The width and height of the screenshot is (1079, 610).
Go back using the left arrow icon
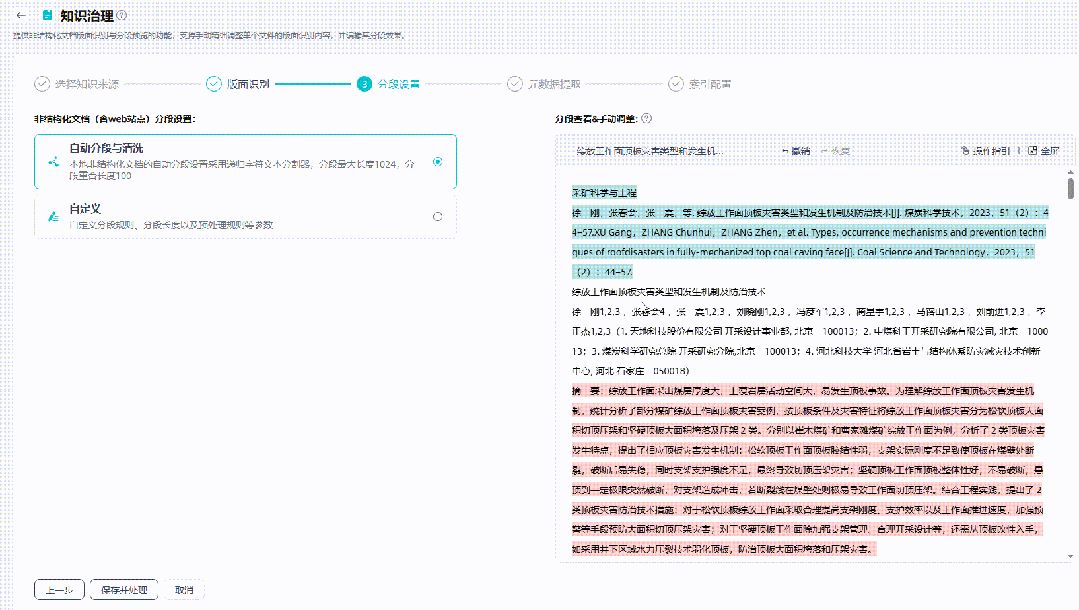point(21,15)
